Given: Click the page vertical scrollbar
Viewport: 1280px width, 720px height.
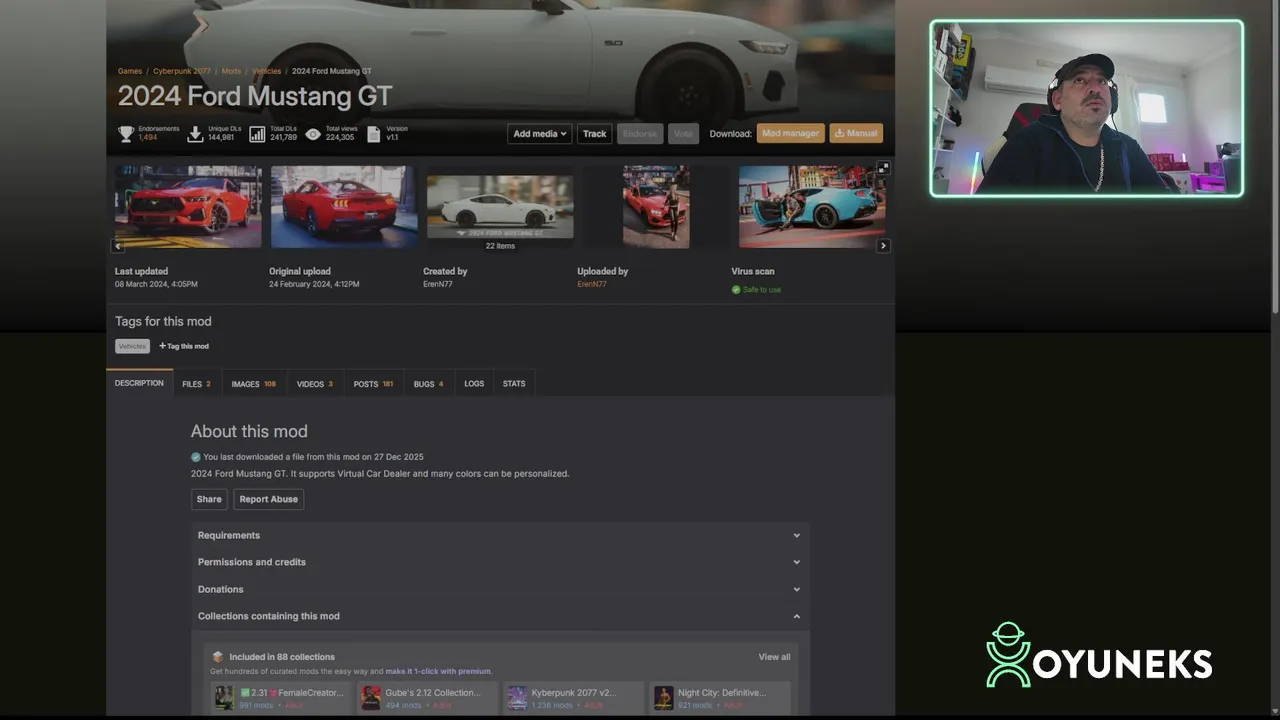Looking at the screenshot, I should coord(1274,160).
